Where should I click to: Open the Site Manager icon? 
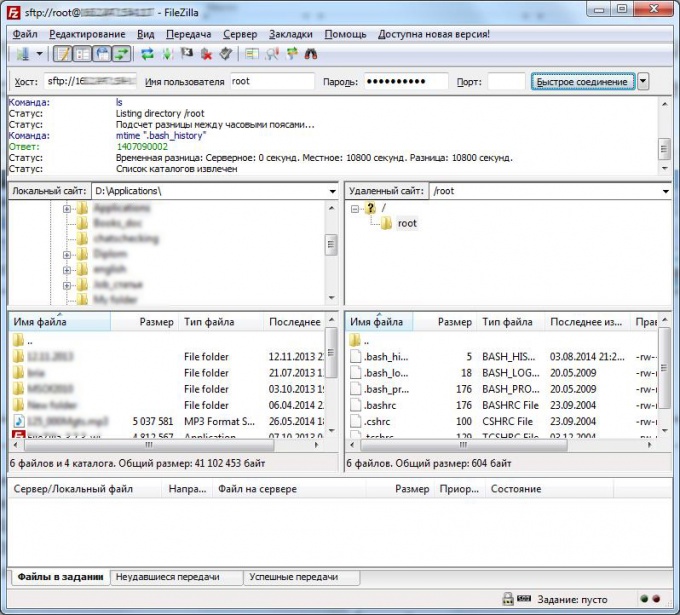[23, 54]
